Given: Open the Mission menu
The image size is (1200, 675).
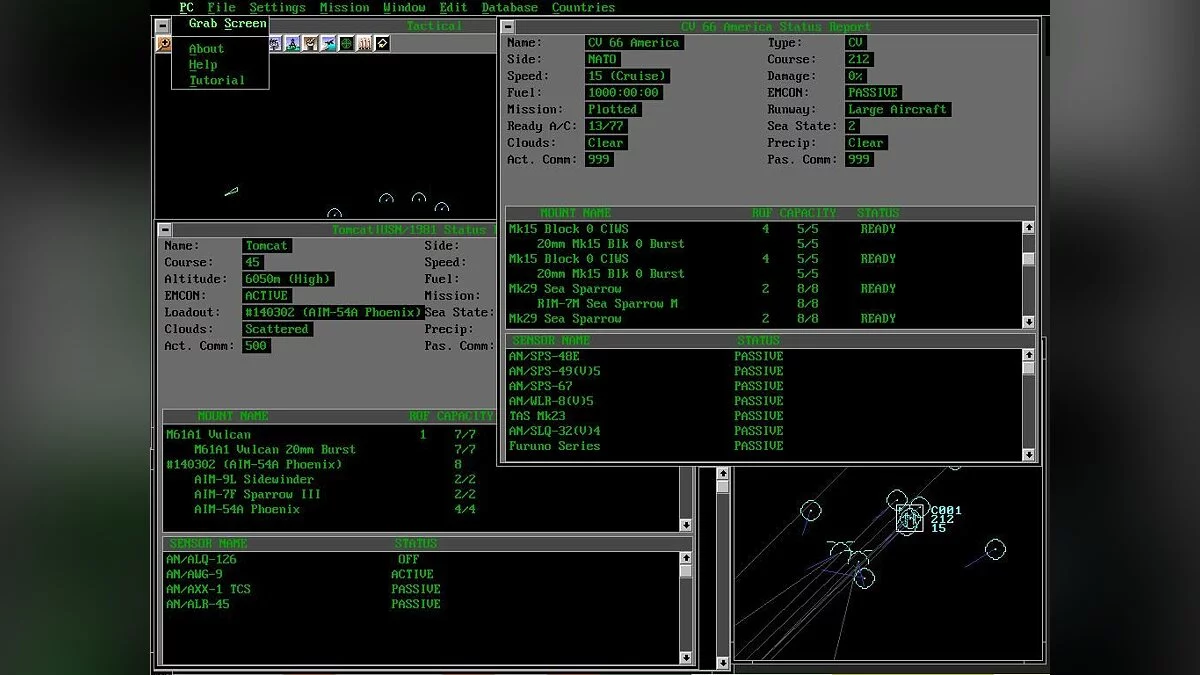Looking at the screenshot, I should pos(344,7).
